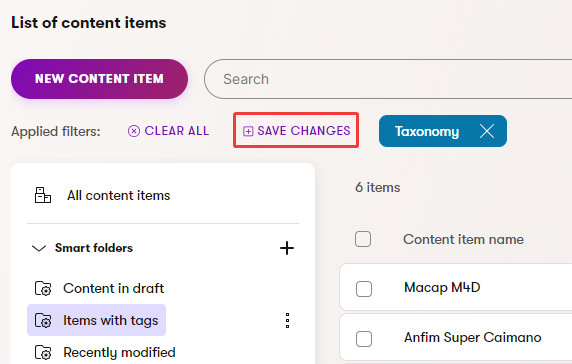Click the Items with tags folder icon
This screenshot has height=364, width=572.
click(x=43, y=321)
